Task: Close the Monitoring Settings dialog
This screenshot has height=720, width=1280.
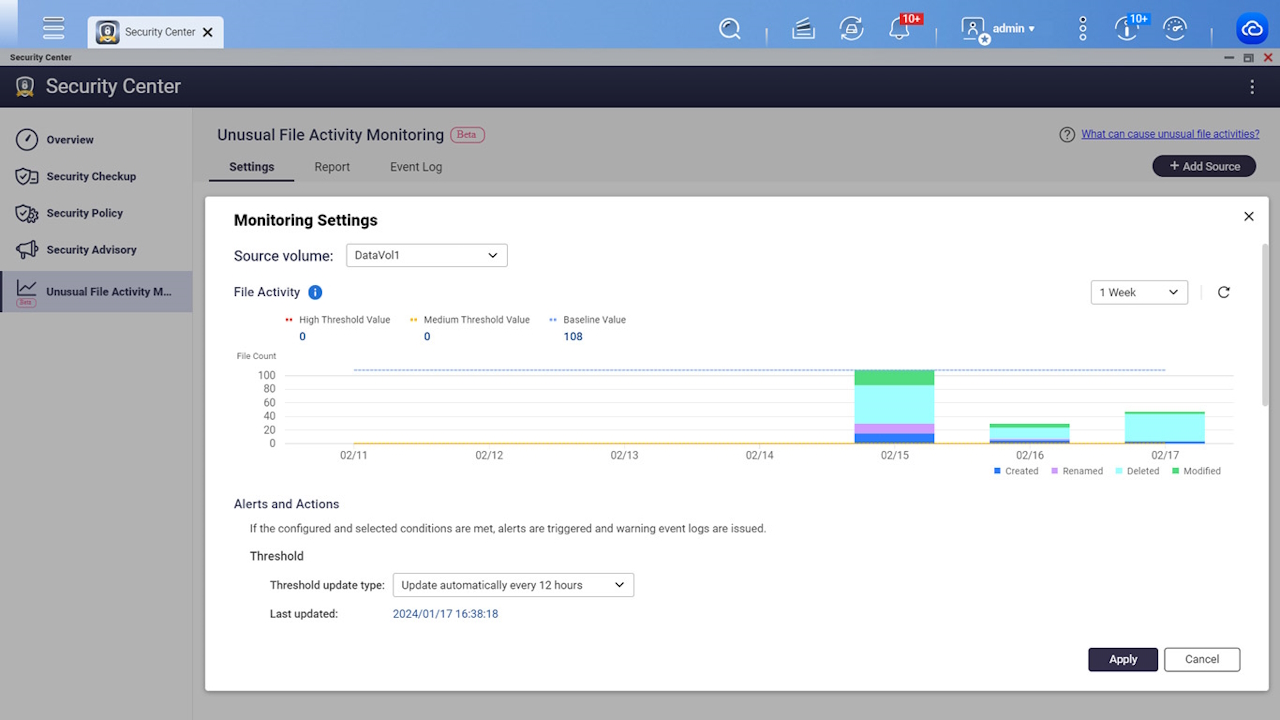Action: [1248, 216]
